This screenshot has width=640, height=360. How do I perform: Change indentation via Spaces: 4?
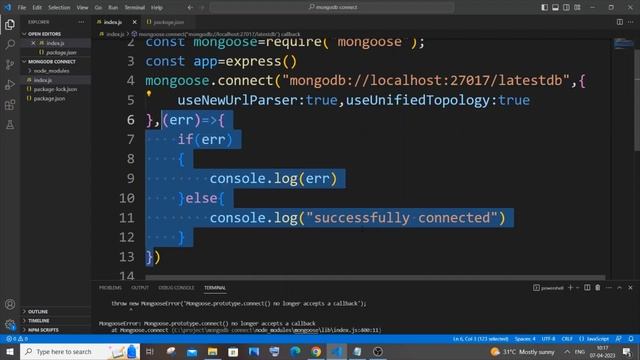525,339
